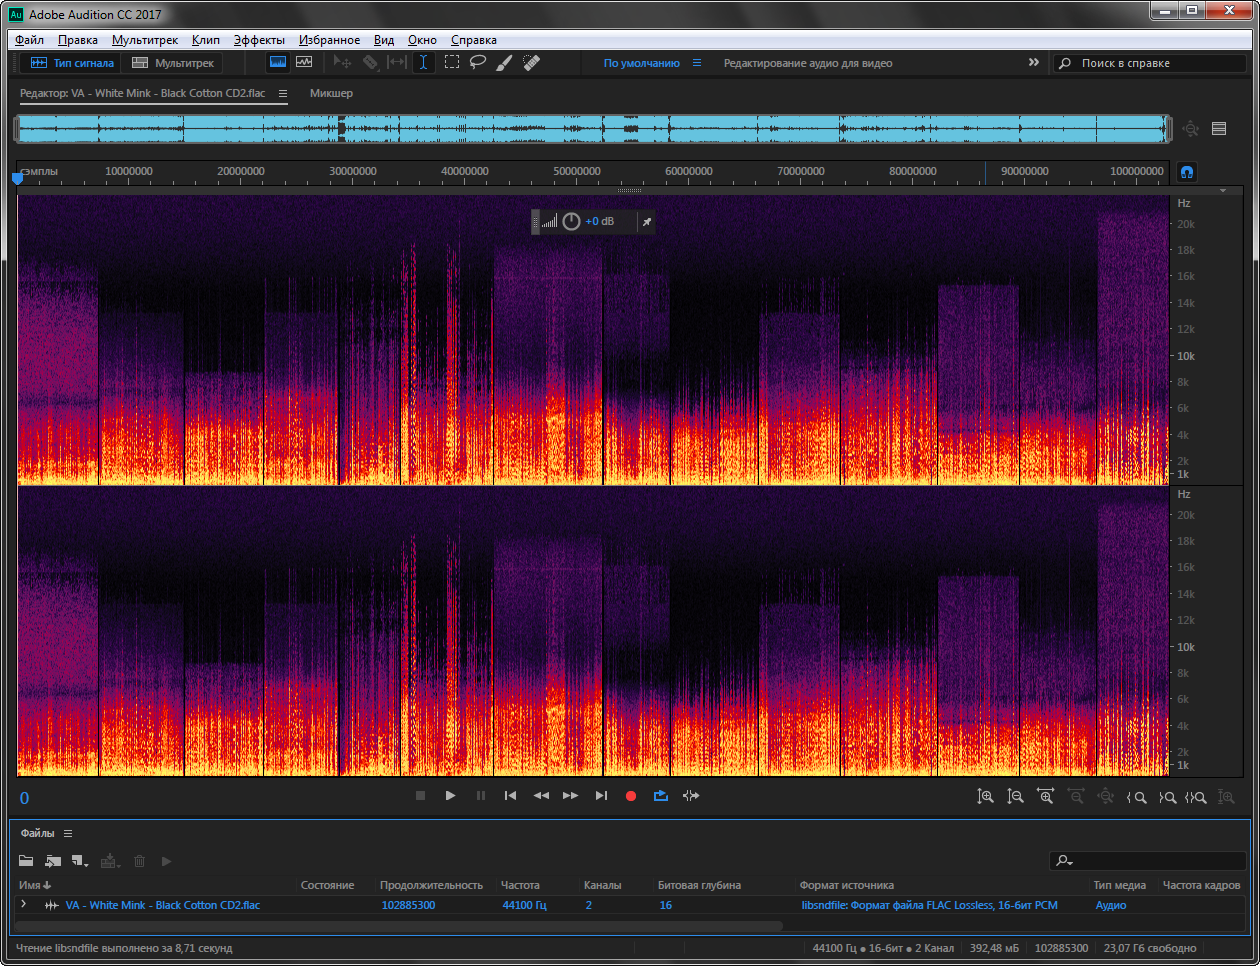Toggle spectral frequency display view
This screenshot has width=1260, height=966.
(278, 62)
